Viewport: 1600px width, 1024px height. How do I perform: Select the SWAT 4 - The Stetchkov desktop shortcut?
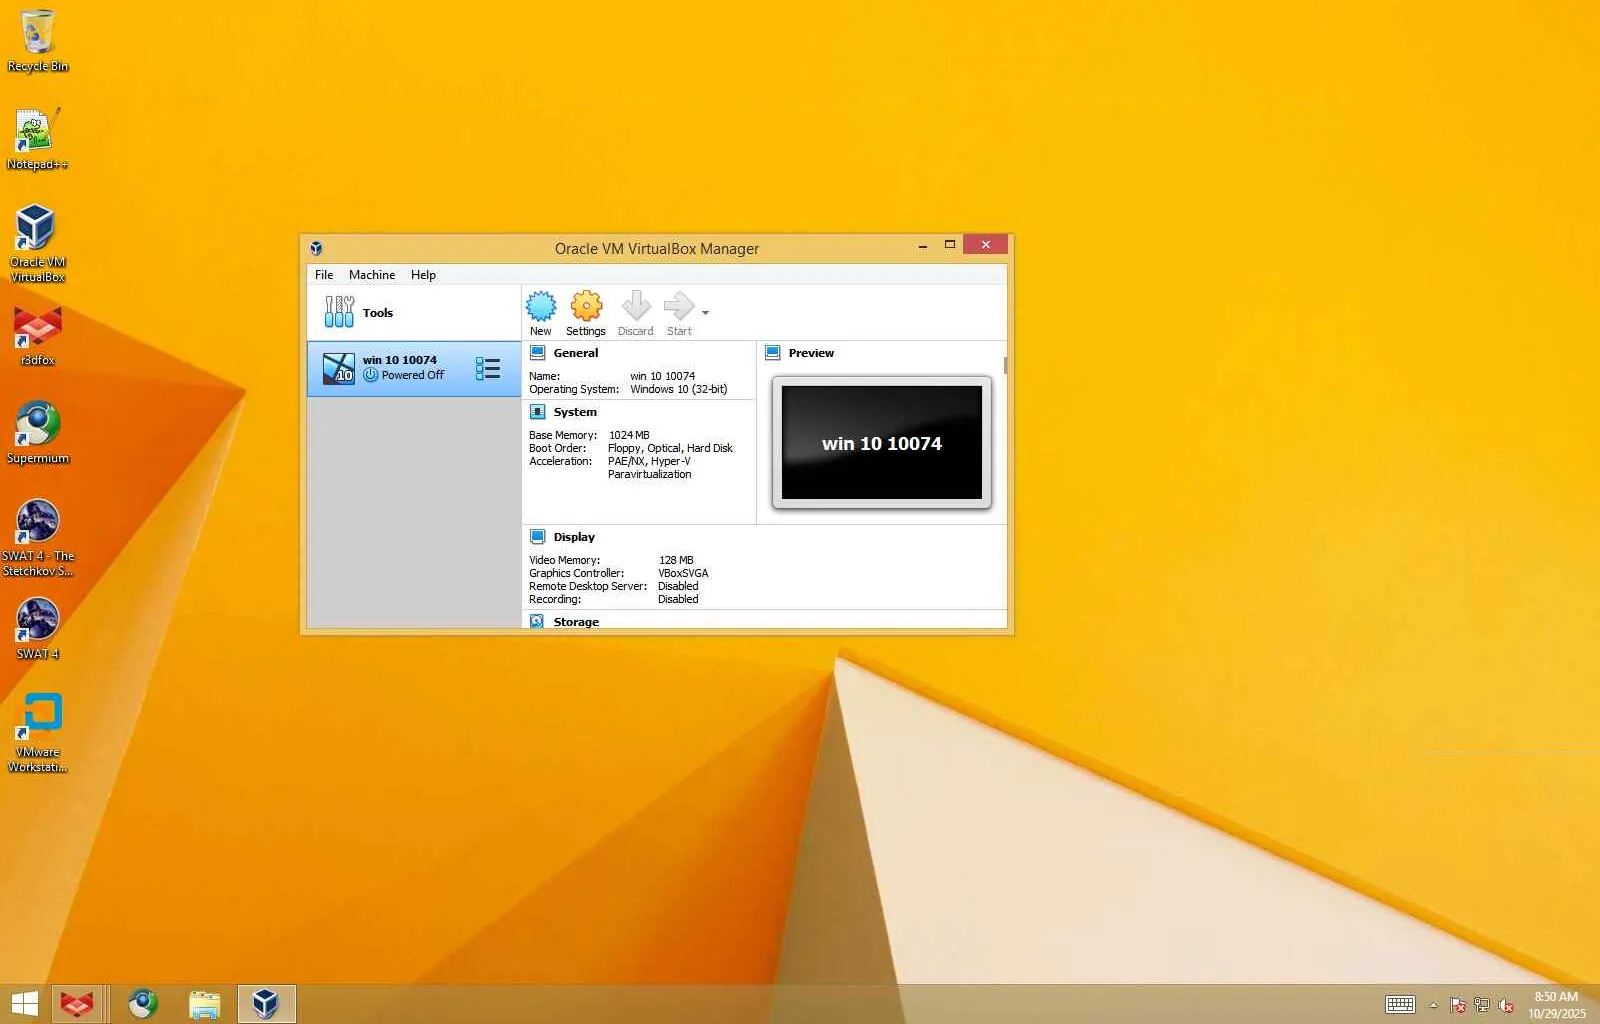tap(38, 538)
